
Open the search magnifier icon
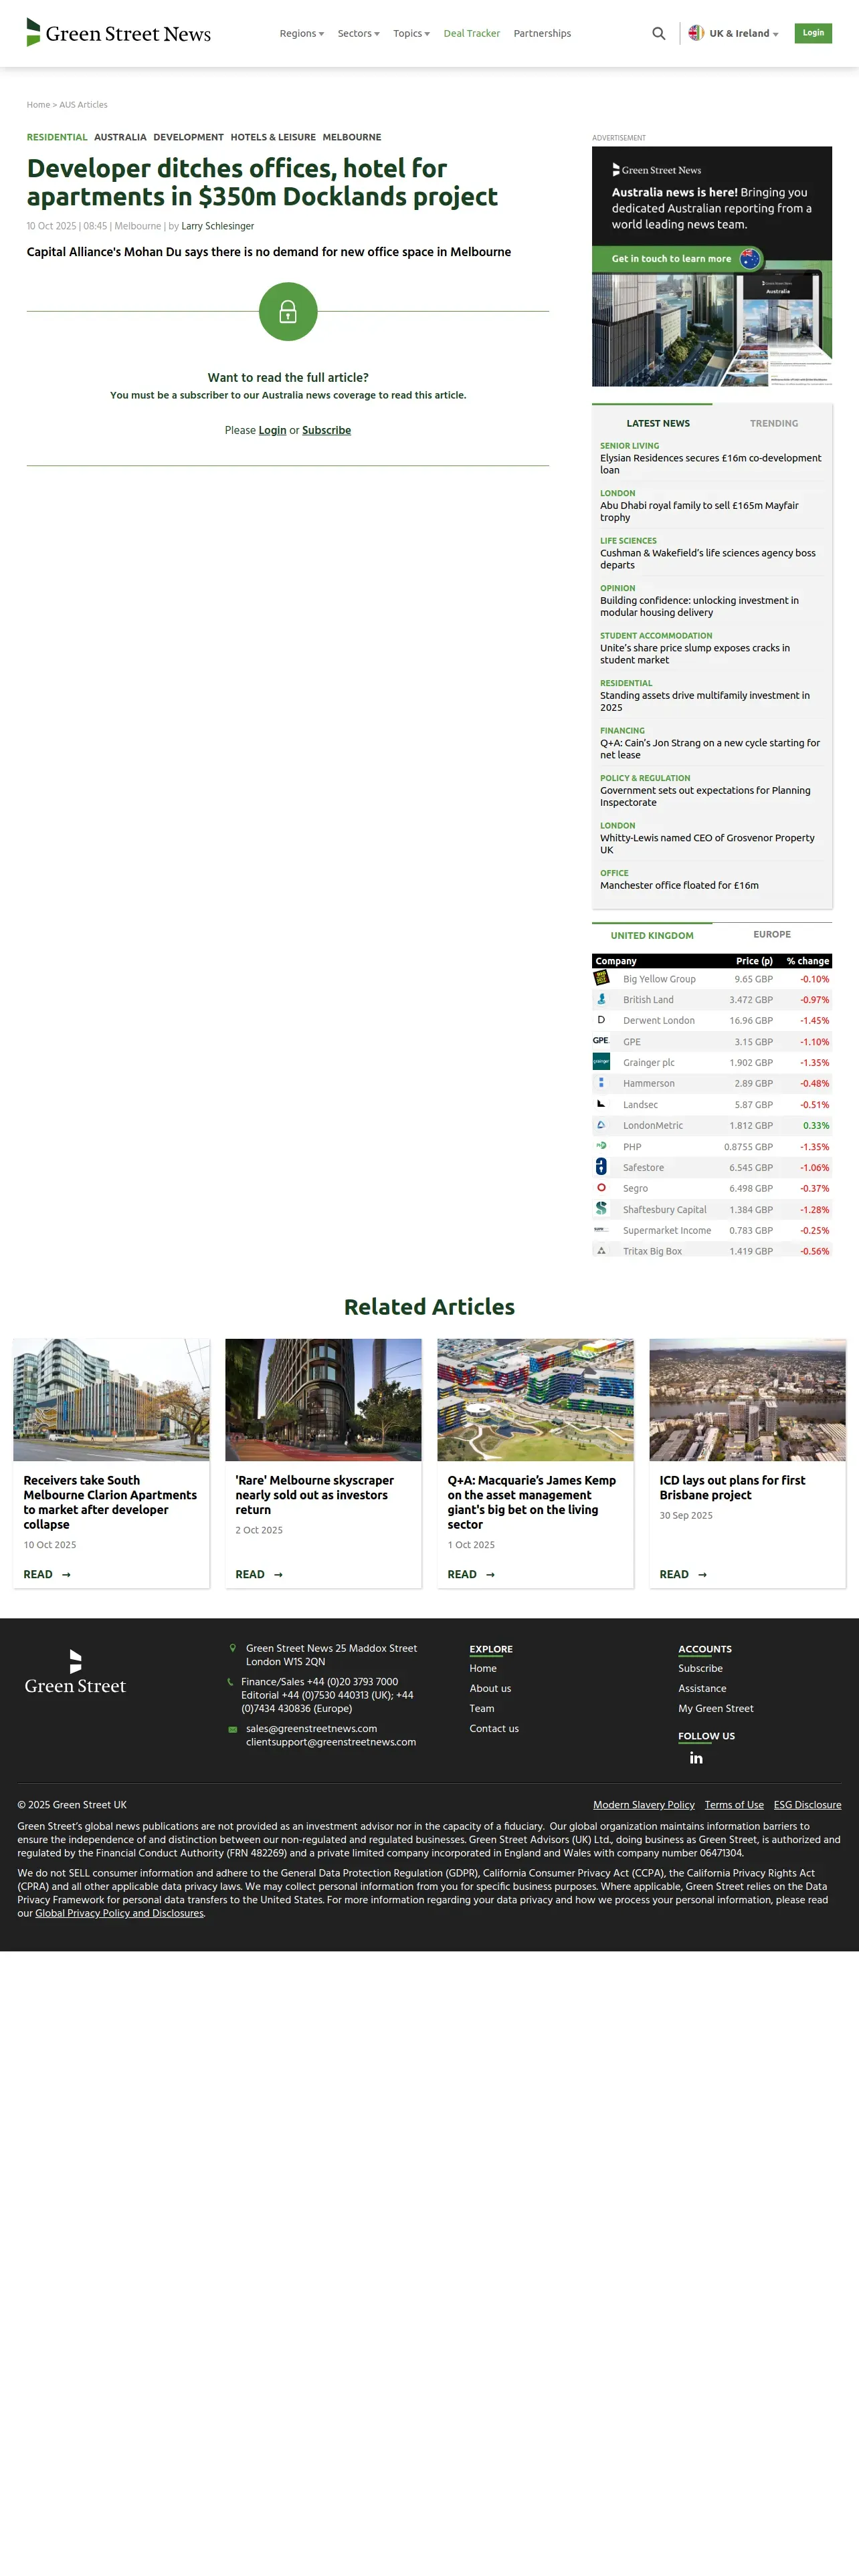coord(658,34)
